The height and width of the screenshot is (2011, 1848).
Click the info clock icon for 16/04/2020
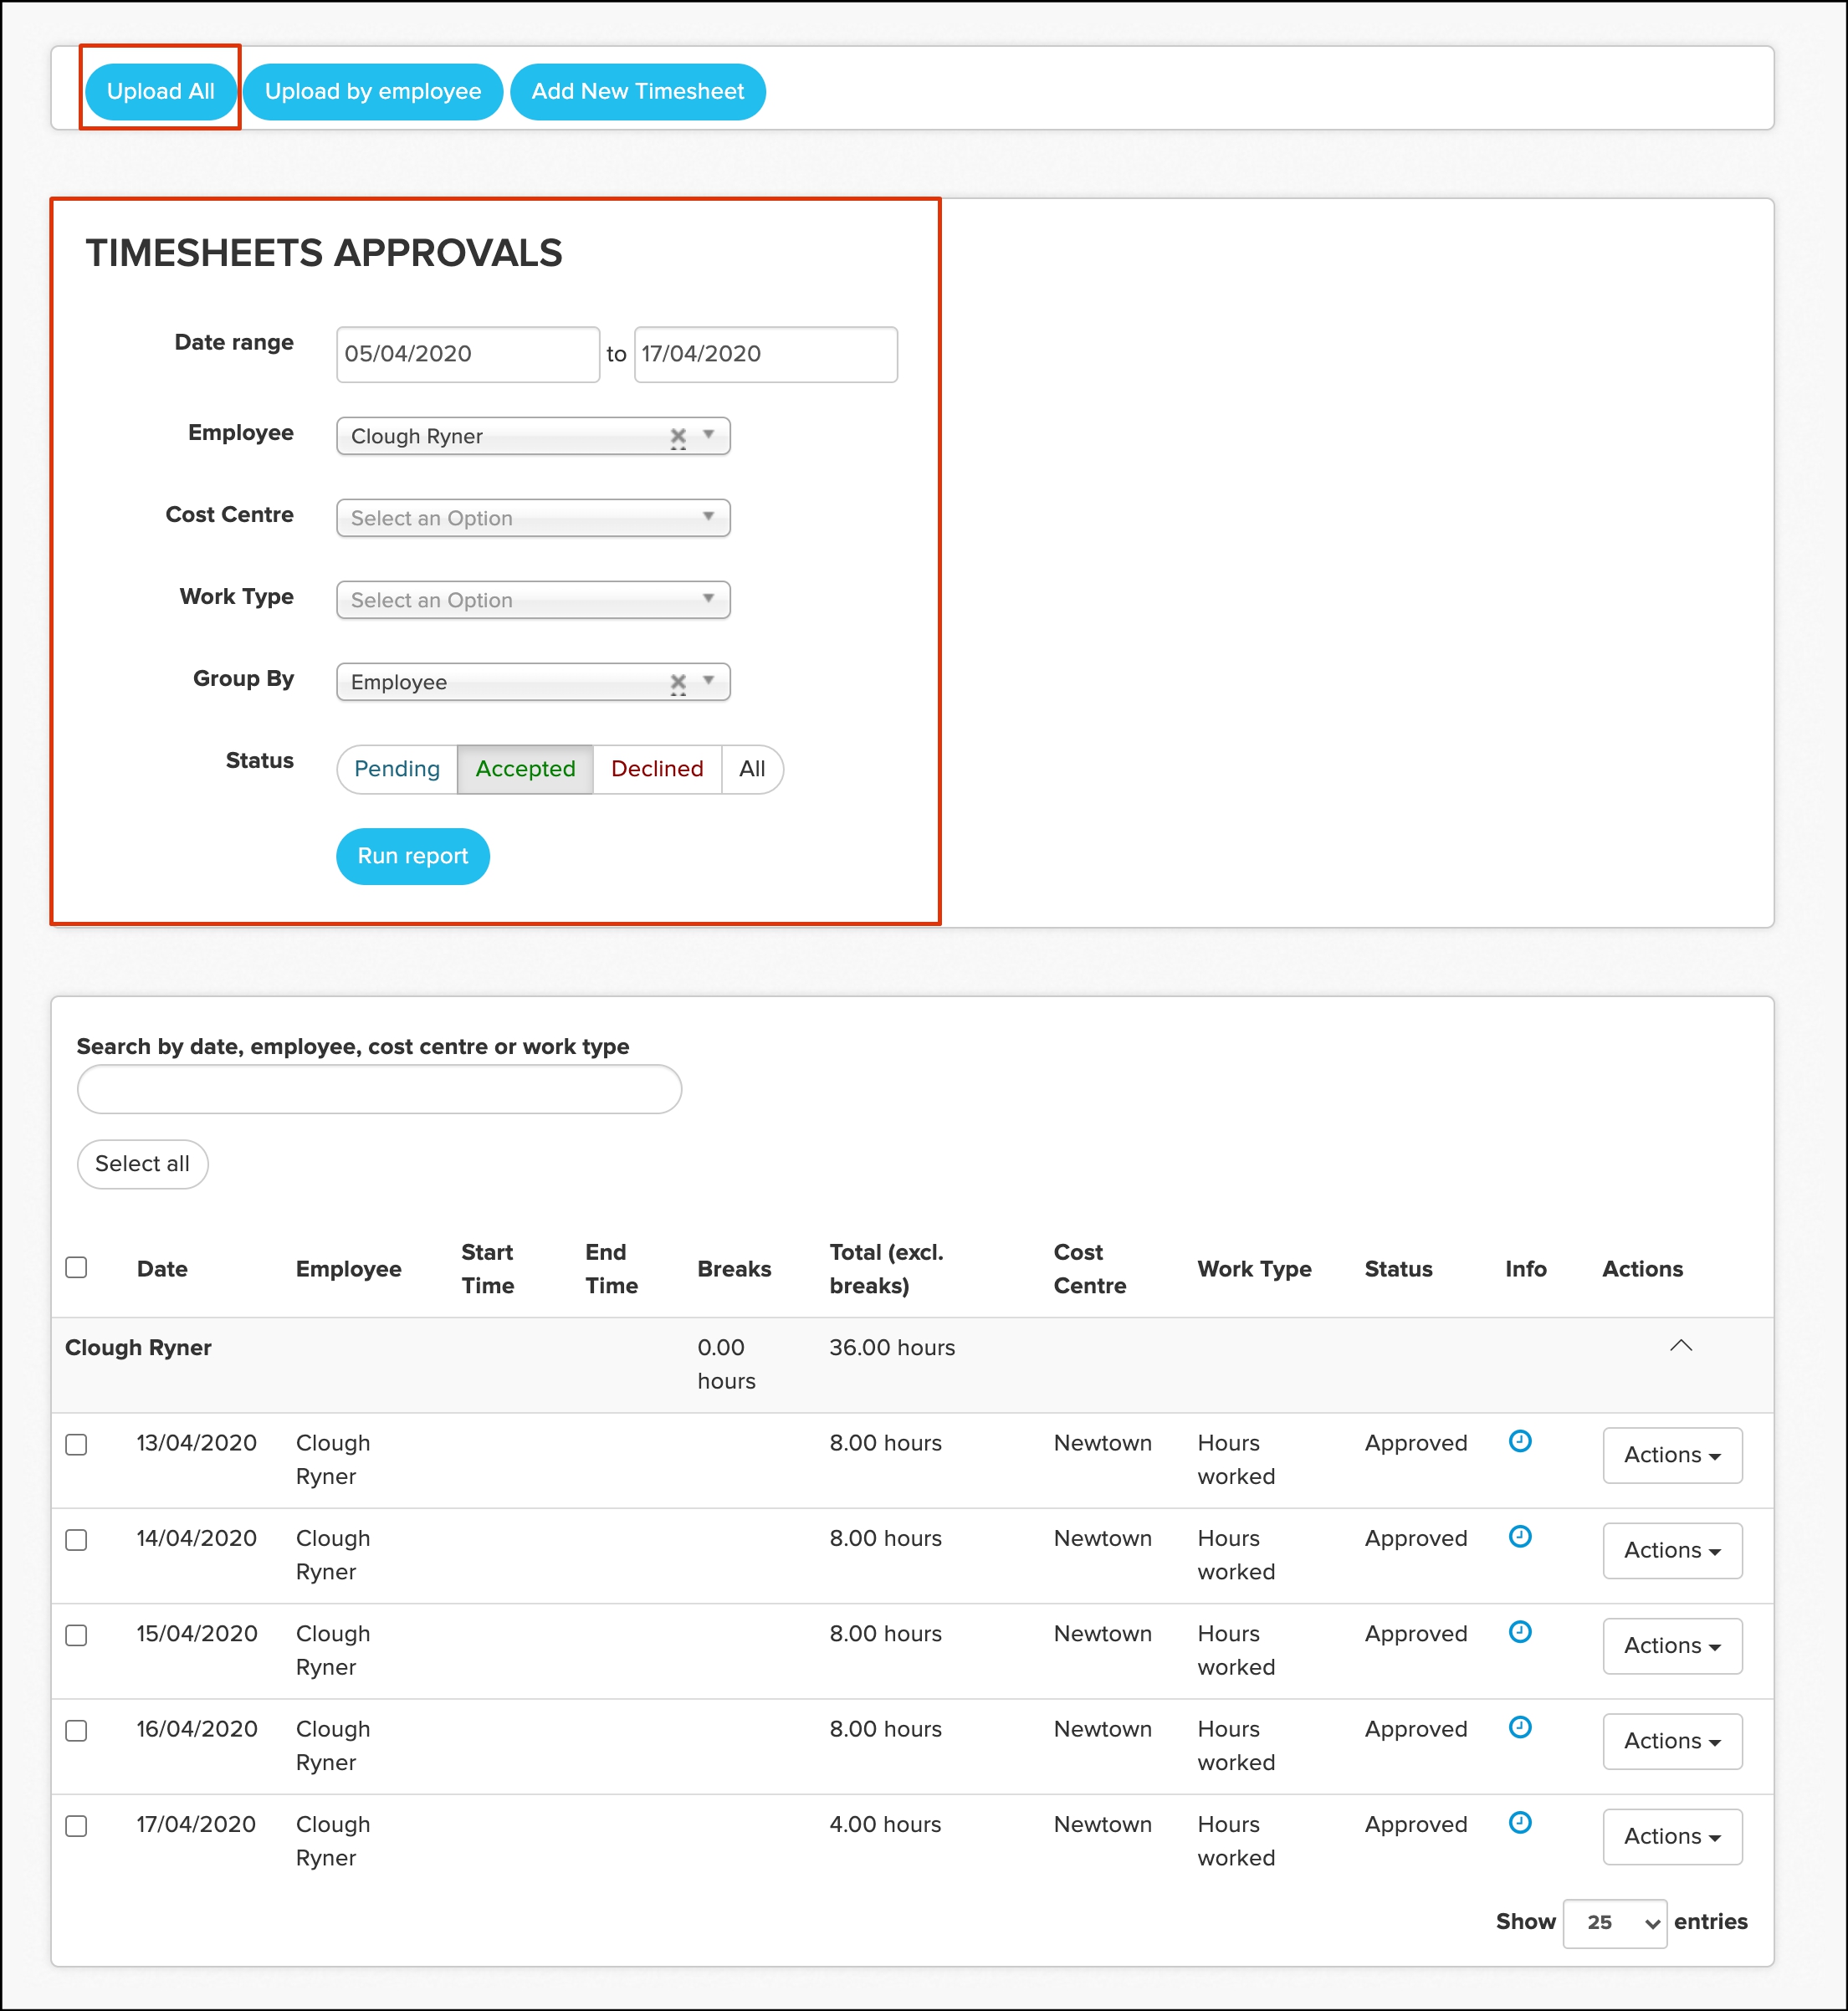point(1519,1727)
